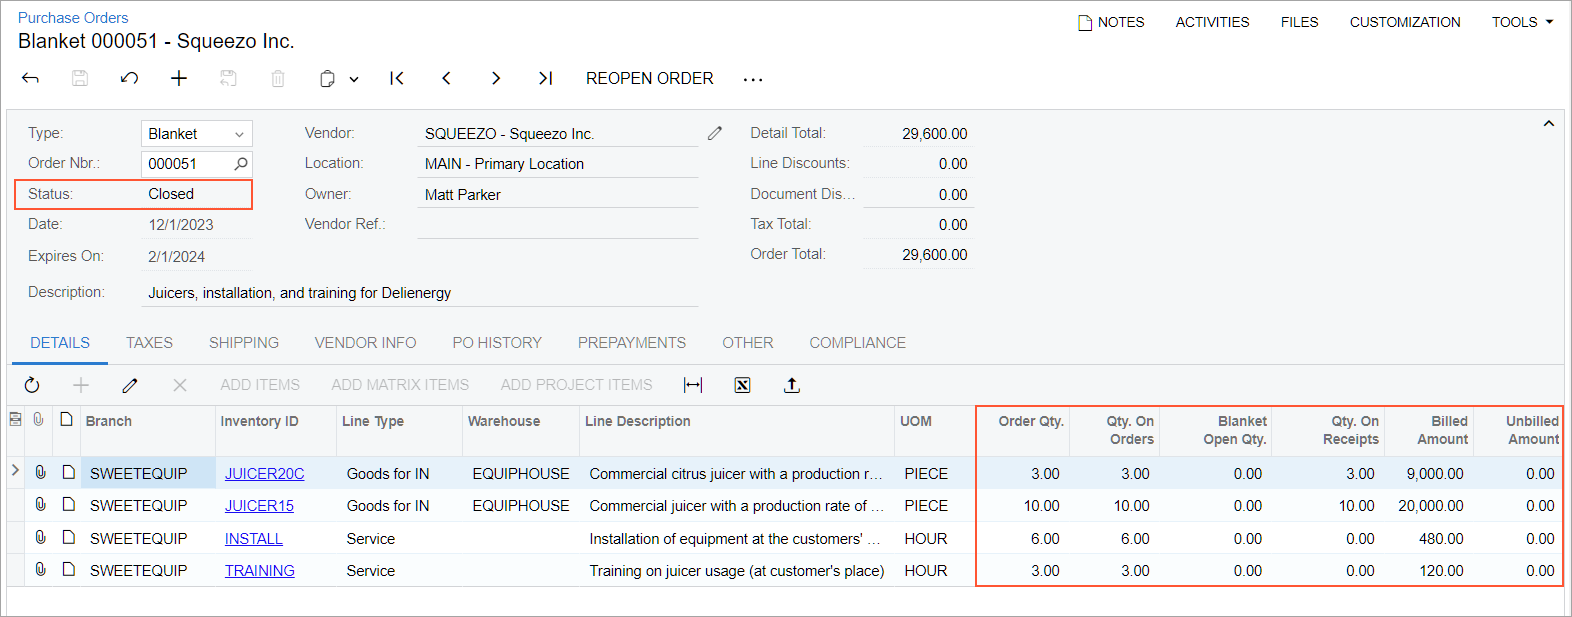Collapse the order summary panel

1548,124
